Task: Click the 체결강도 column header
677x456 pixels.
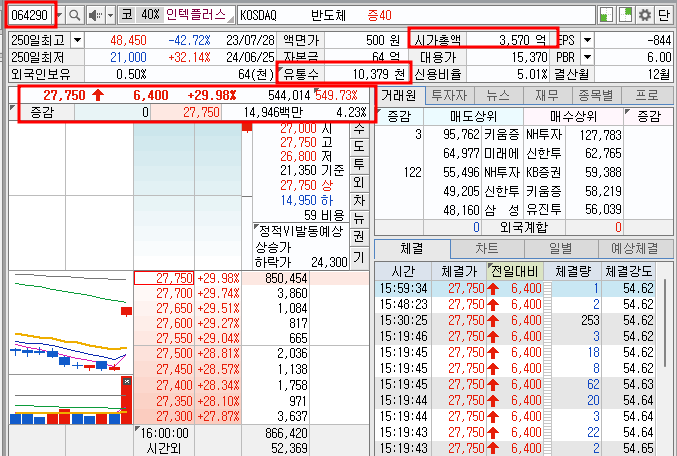Action: pos(629,272)
